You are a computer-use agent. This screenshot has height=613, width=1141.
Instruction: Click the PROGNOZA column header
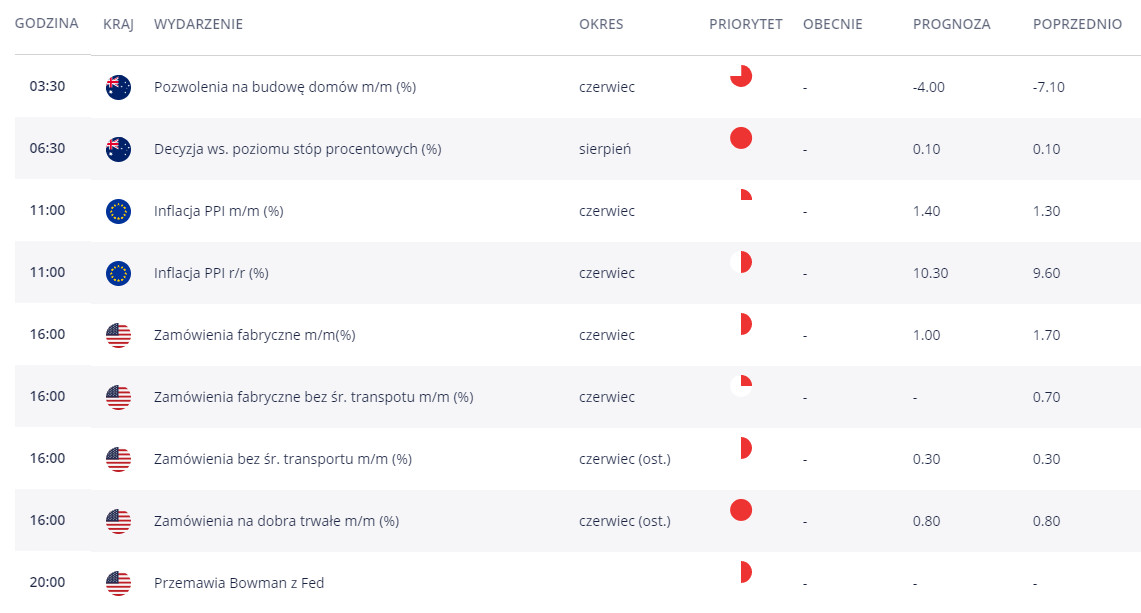click(952, 24)
